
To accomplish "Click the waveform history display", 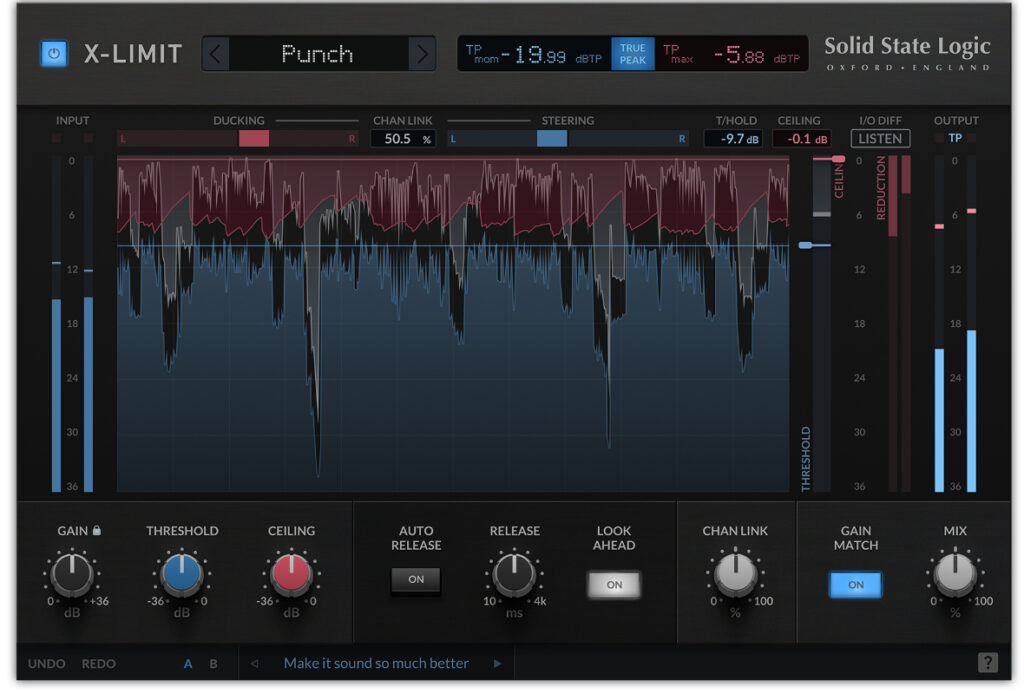I will click(453, 324).
